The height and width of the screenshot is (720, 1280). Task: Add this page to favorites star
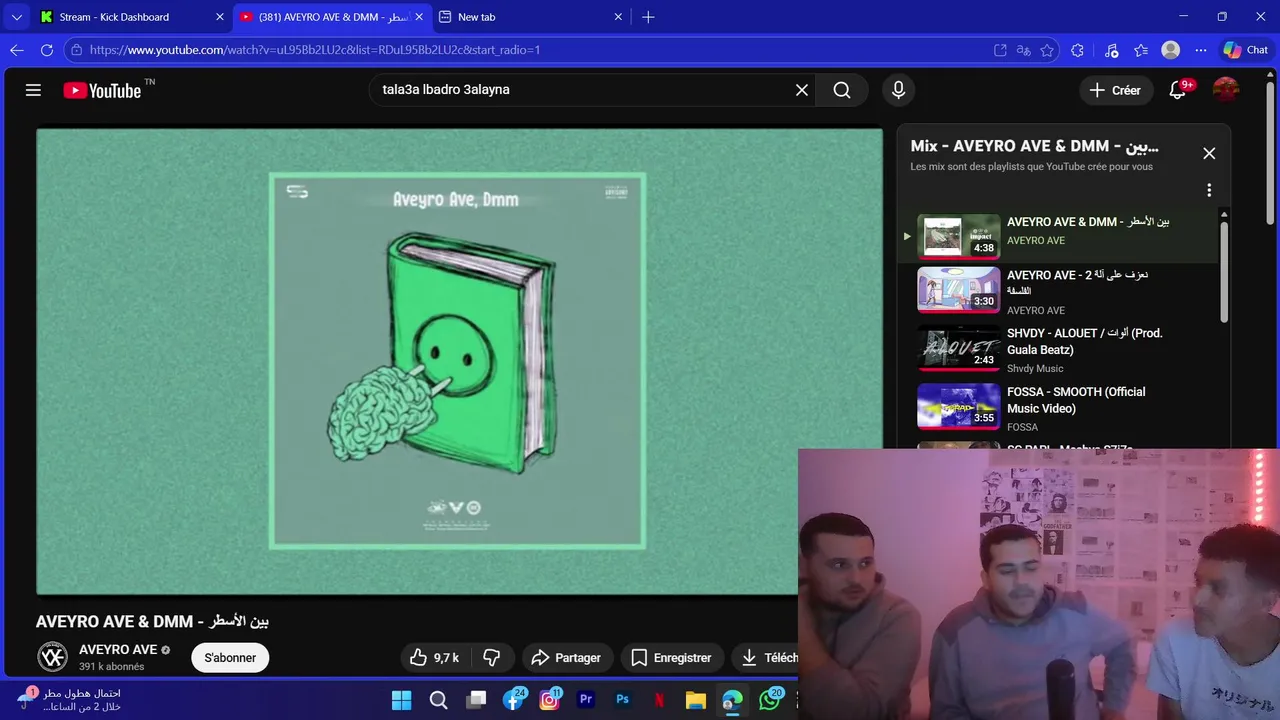[1047, 50]
